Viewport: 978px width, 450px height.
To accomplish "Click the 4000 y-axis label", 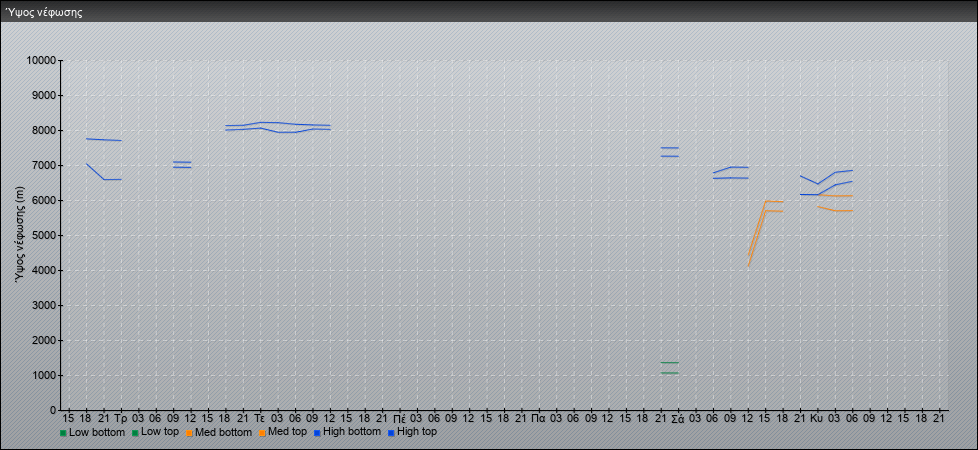I will point(44,270).
